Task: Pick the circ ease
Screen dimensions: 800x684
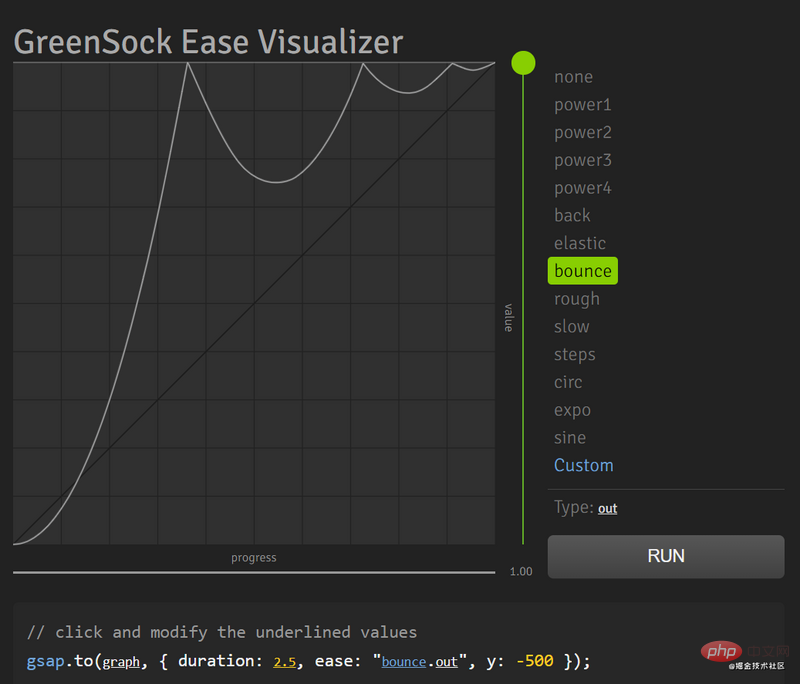Action: (568, 382)
